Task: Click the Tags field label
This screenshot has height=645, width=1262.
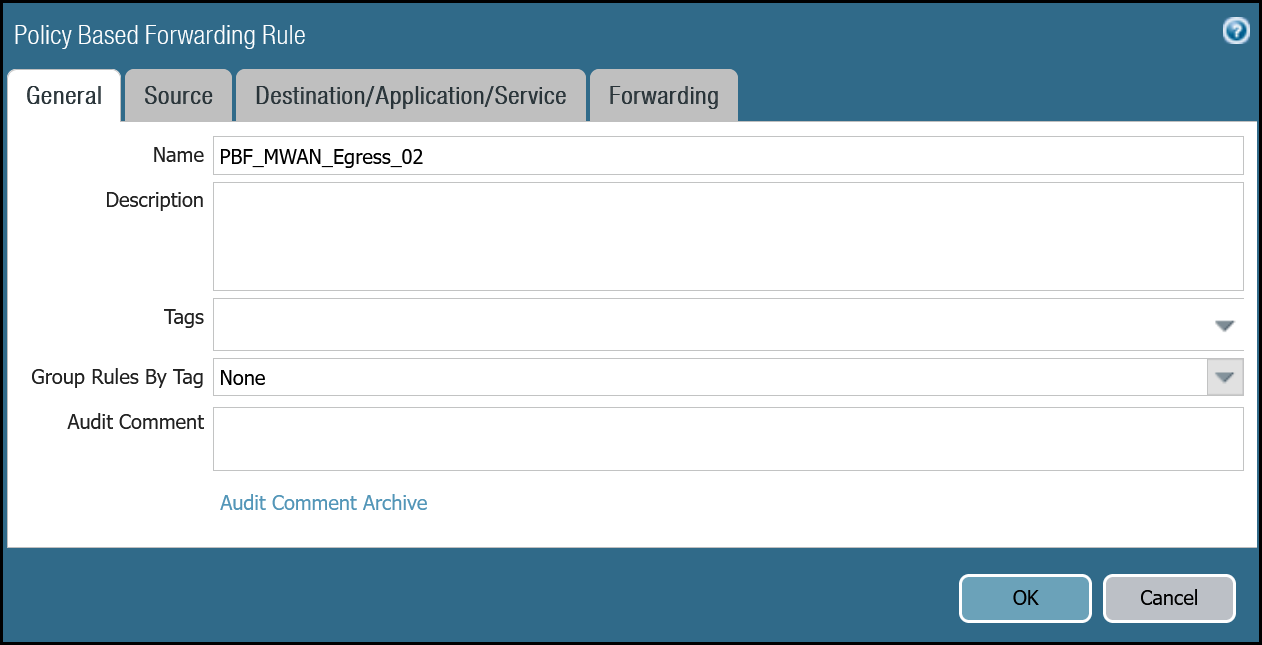Action: [183, 317]
